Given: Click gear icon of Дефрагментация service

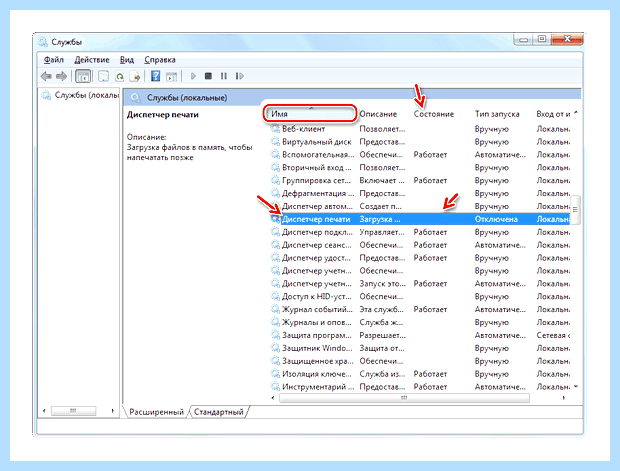Looking at the screenshot, I should pyautogui.click(x=275, y=193).
